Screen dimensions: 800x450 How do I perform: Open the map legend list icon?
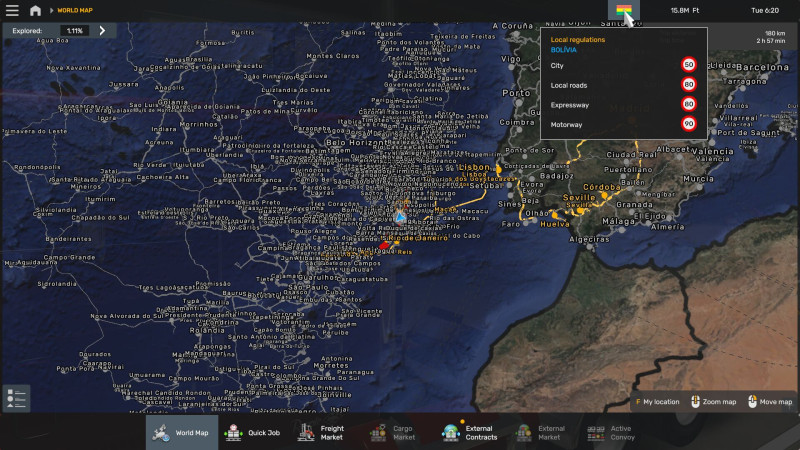click(16, 398)
